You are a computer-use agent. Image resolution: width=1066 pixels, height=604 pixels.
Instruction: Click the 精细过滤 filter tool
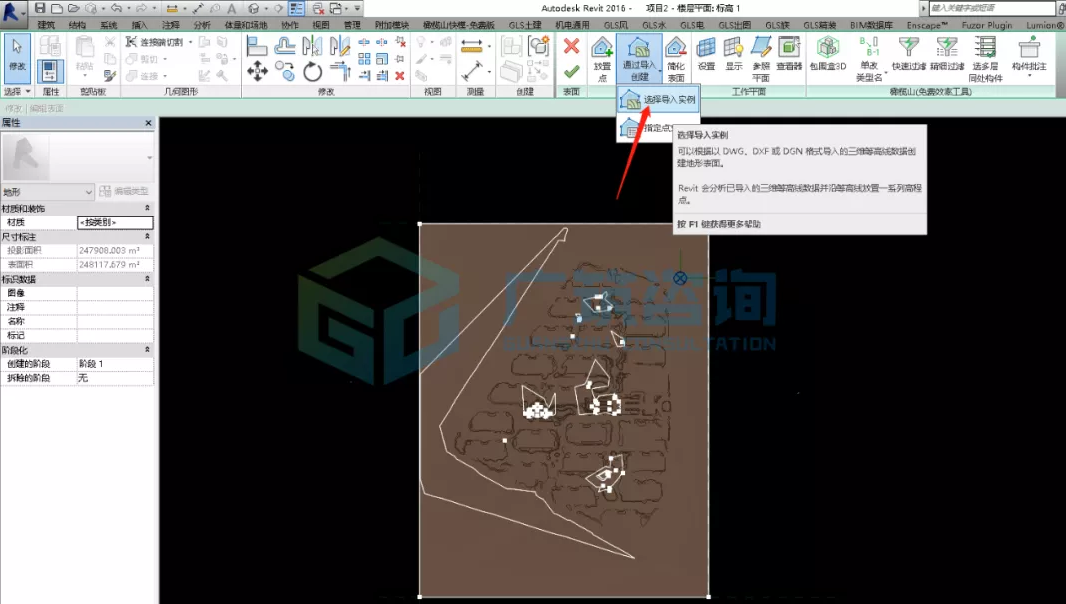(947, 54)
